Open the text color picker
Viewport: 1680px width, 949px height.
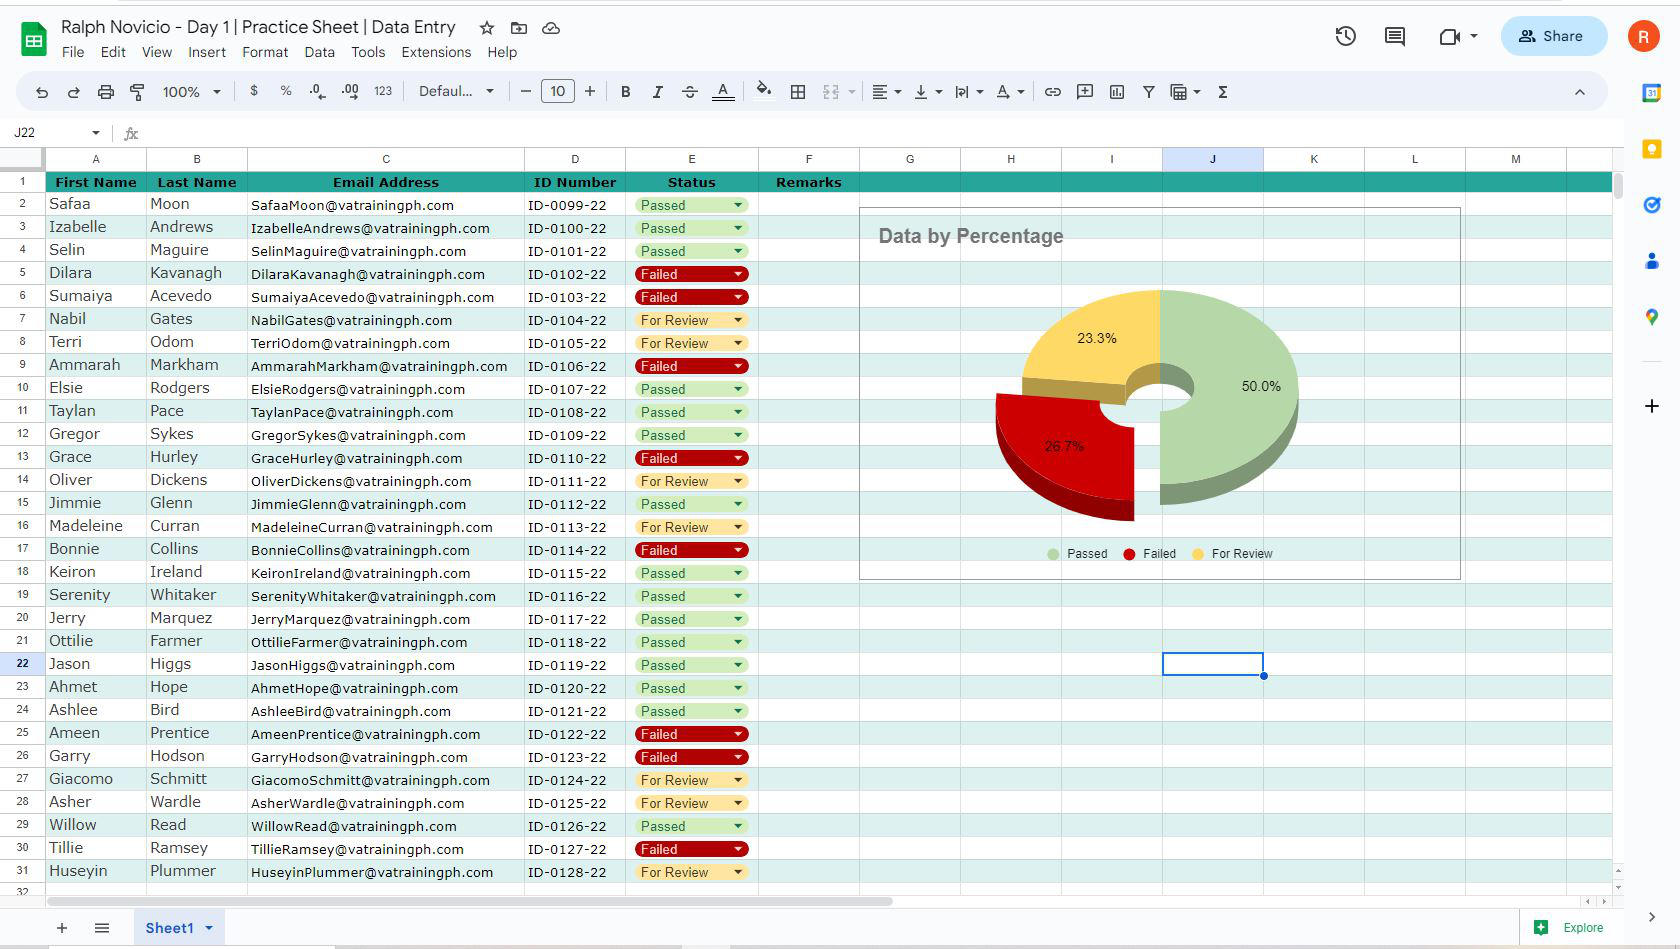[723, 92]
